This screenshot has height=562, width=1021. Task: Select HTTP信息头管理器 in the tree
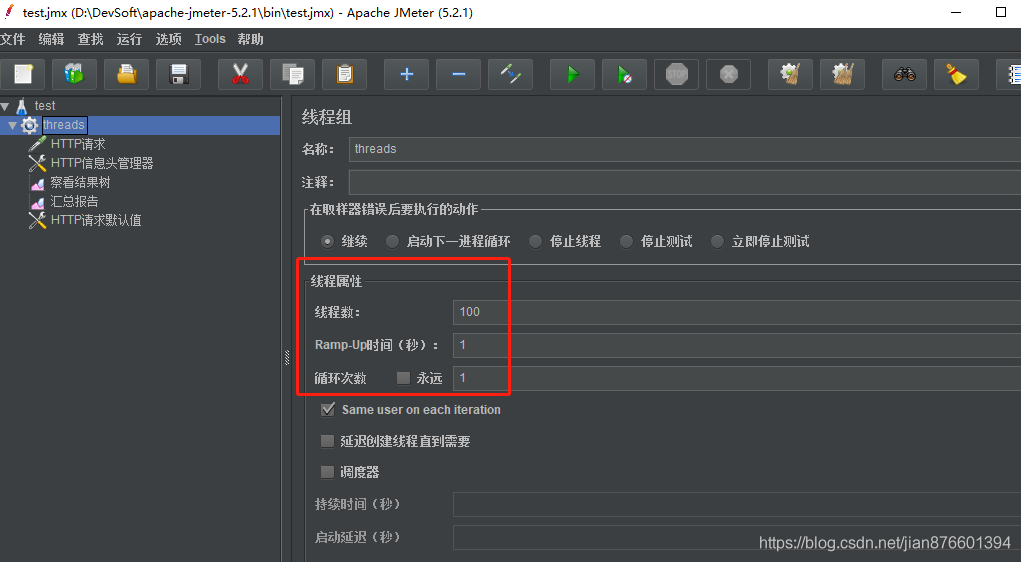click(102, 163)
